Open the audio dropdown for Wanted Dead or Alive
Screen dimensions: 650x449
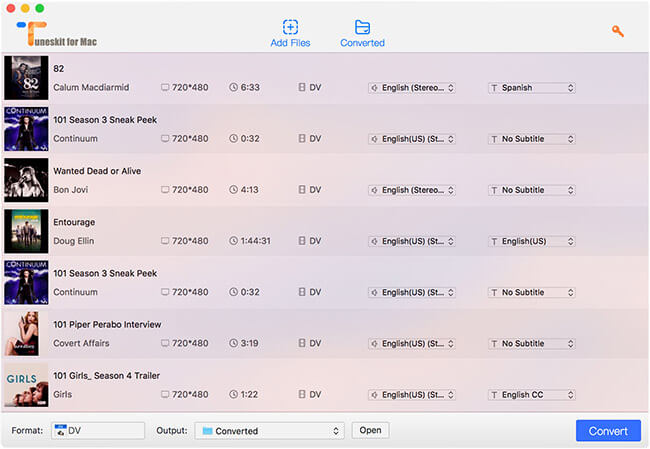coord(412,190)
